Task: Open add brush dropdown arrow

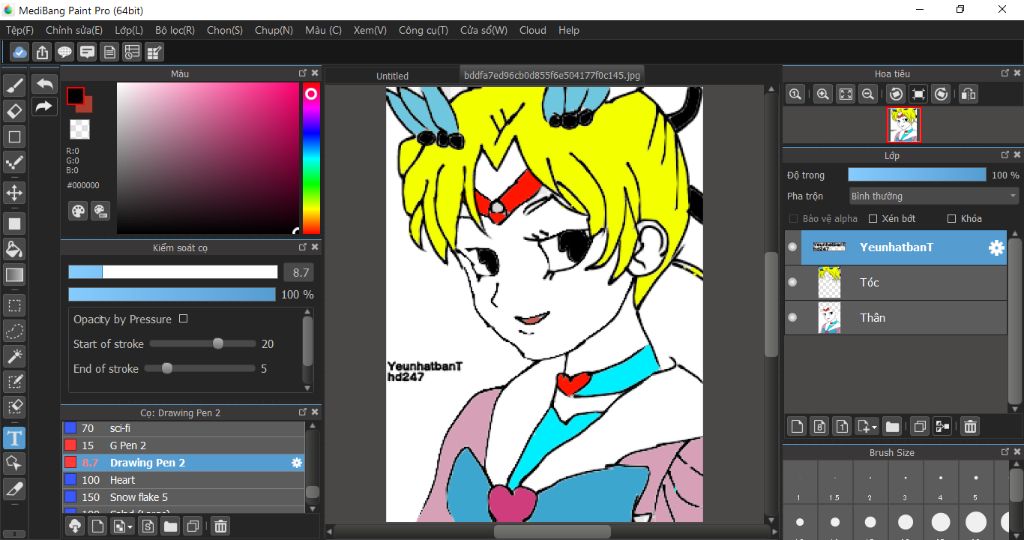Action: coord(131,526)
